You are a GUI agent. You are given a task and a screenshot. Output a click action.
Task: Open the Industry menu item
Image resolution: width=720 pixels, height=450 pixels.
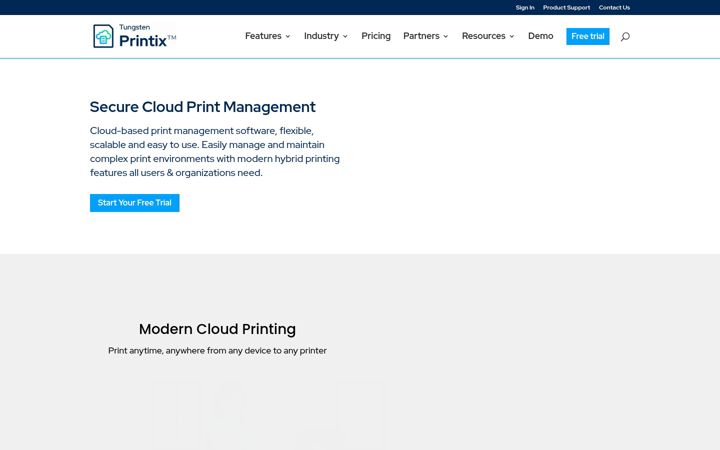pos(321,36)
